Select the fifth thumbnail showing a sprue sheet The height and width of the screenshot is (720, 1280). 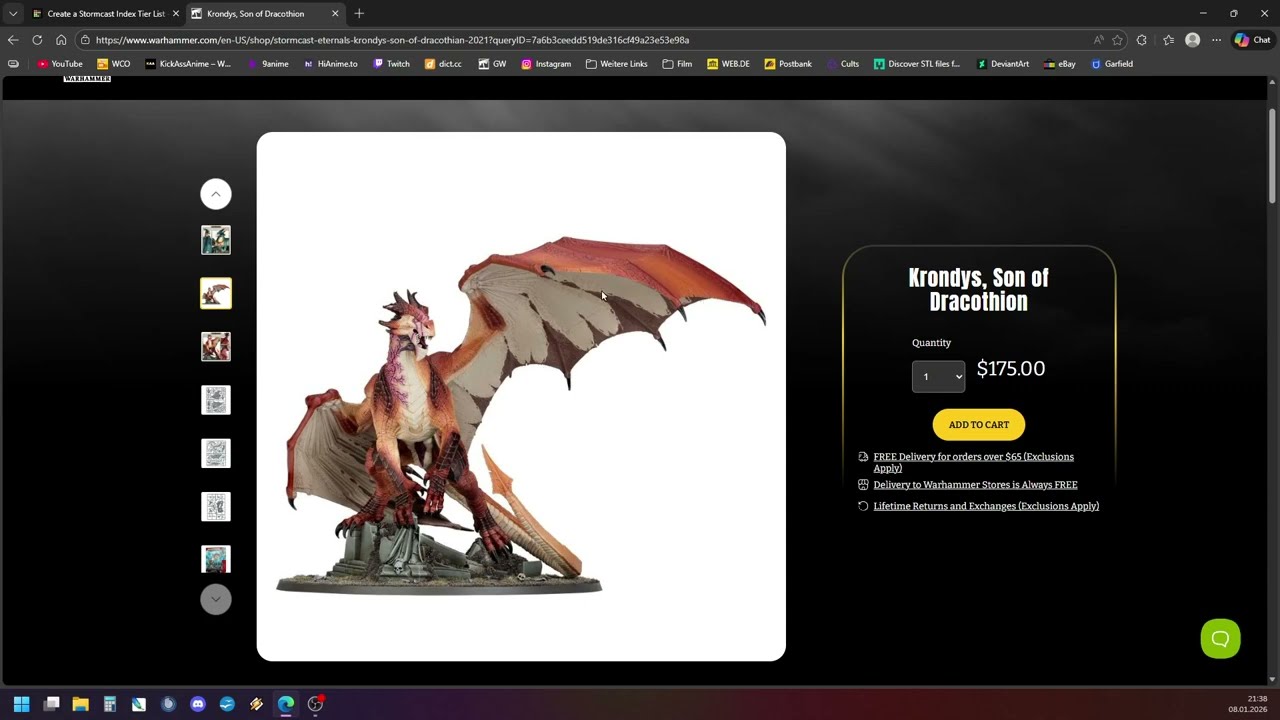(216, 453)
